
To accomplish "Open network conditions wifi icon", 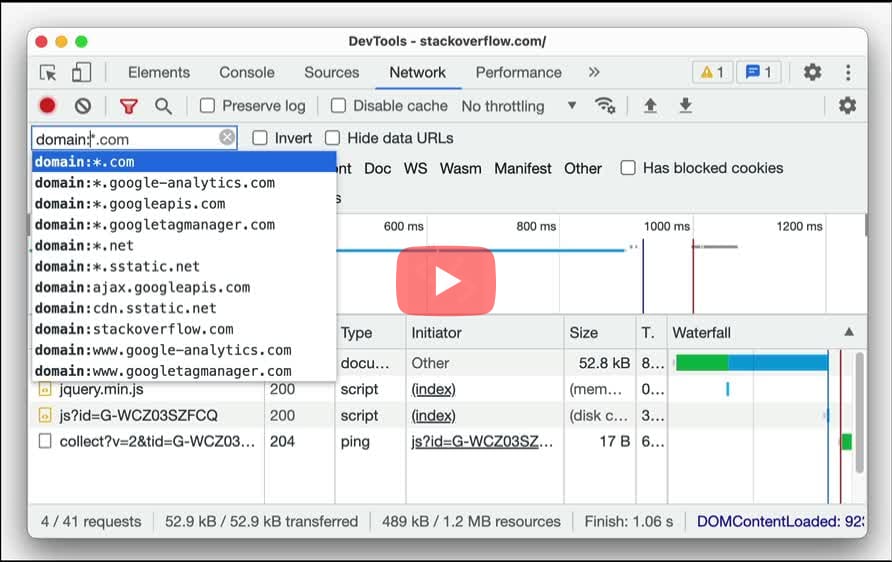I will [605, 106].
